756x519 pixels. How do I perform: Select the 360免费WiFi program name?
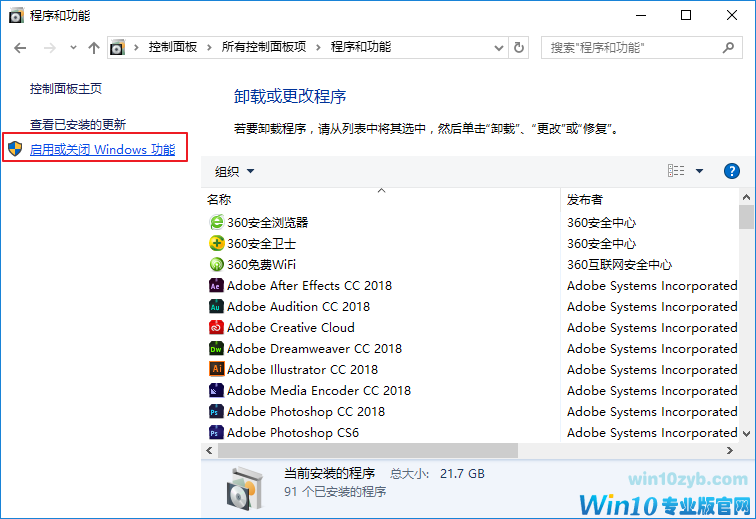(x=261, y=264)
